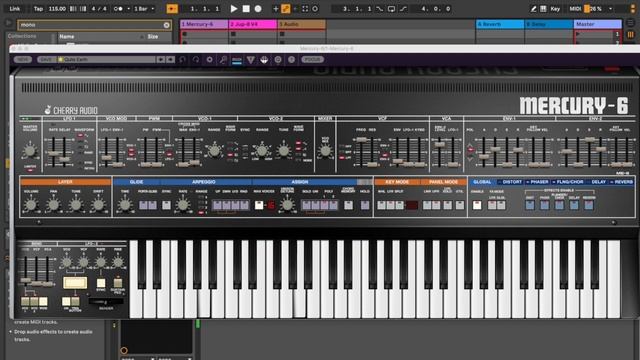This screenshot has width=640, height=360.
Task: Click the SAVE preset button
Action: coord(46,60)
